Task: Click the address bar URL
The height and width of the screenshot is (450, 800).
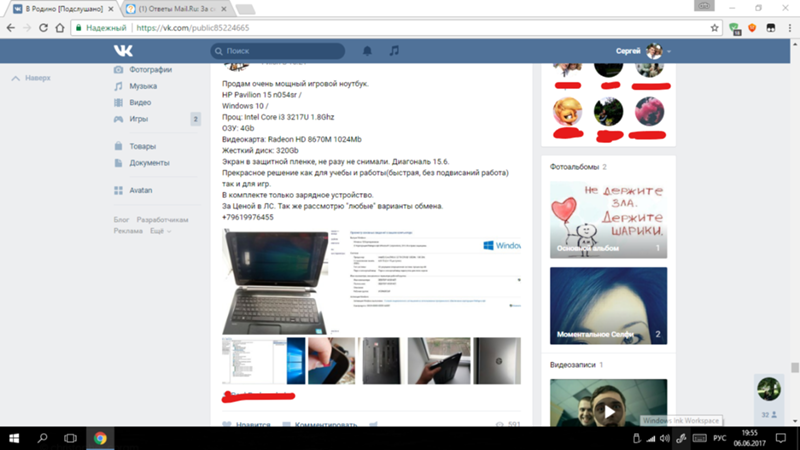Action: coord(193,28)
